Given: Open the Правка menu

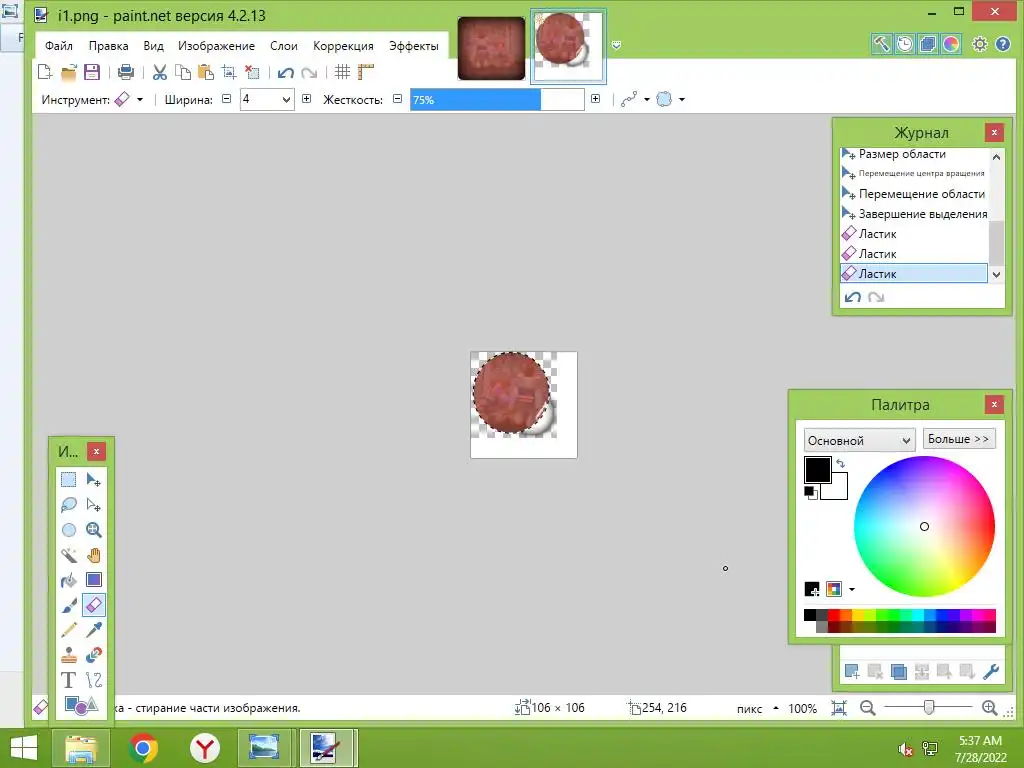Looking at the screenshot, I should pos(108,46).
